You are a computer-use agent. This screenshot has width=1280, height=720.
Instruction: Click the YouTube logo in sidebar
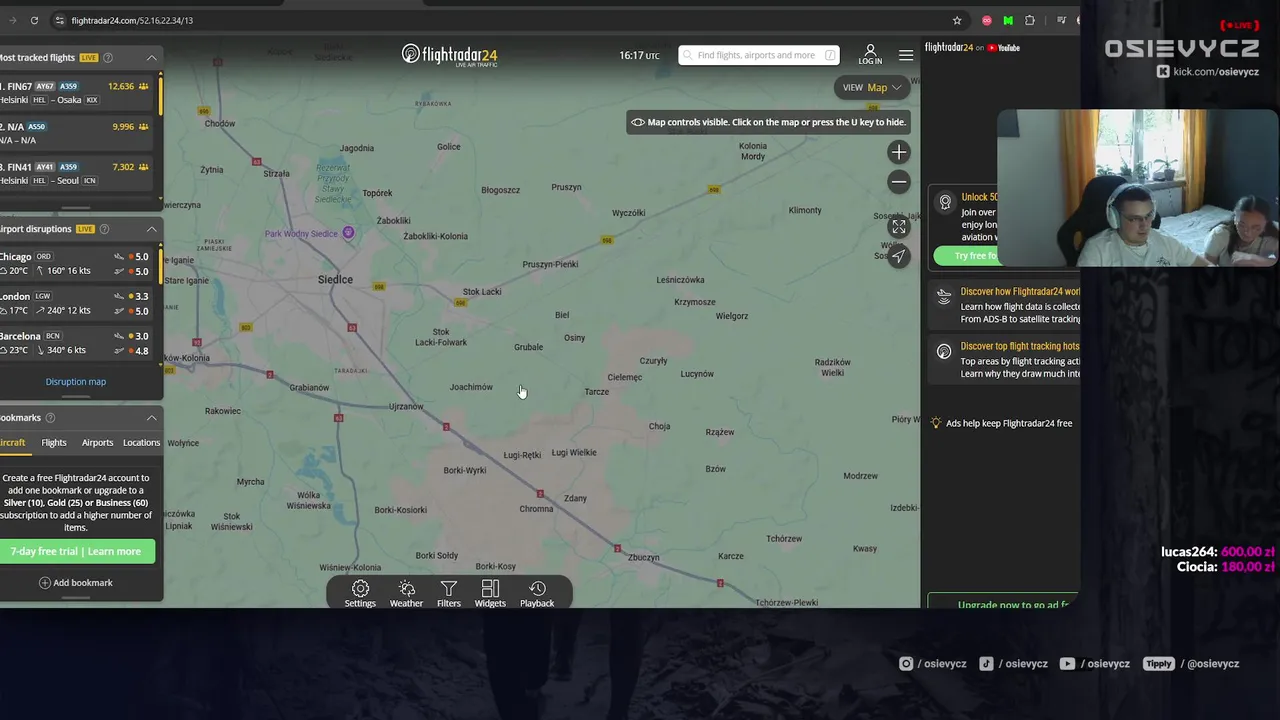1004,48
